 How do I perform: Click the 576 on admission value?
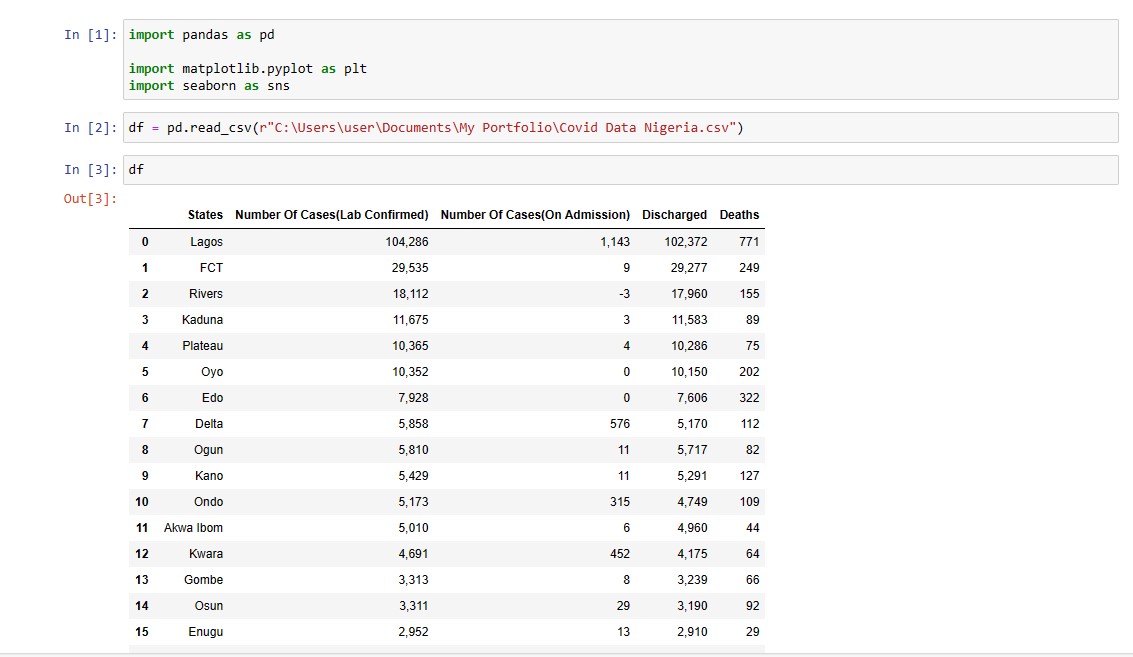pos(620,424)
